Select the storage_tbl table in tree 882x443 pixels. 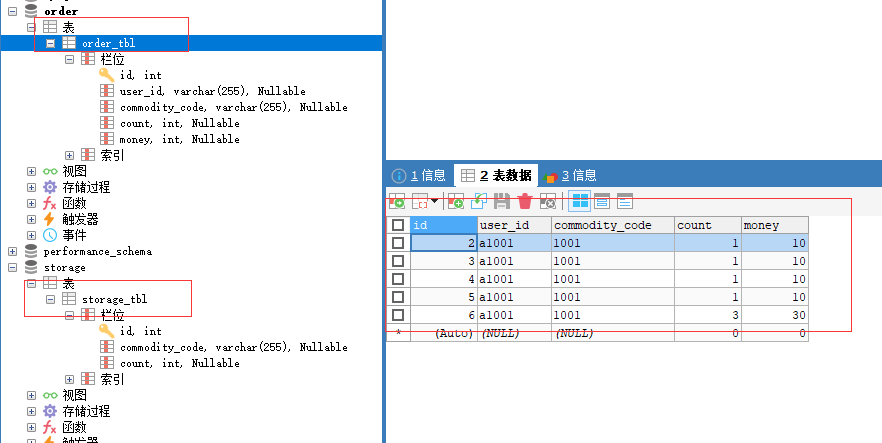point(115,299)
